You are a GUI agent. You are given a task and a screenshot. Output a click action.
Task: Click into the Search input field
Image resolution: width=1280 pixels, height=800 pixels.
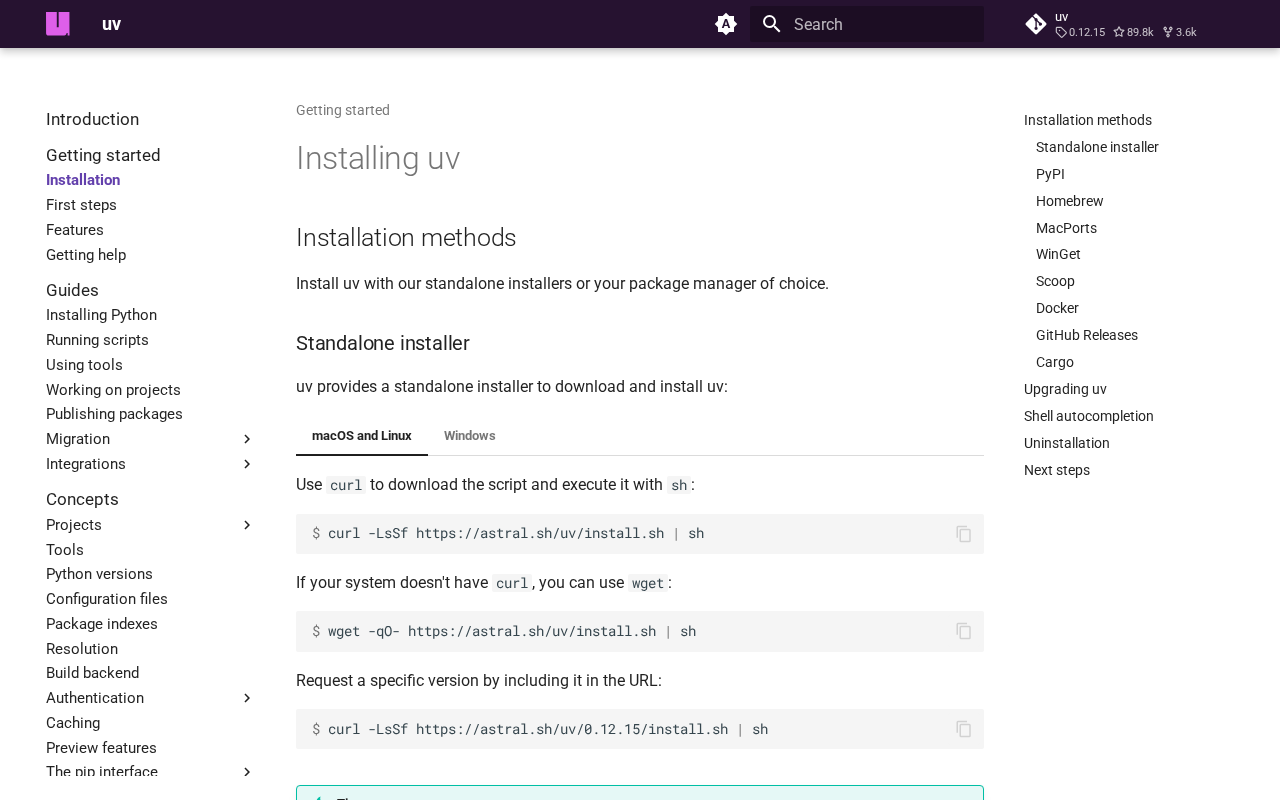[867, 24]
